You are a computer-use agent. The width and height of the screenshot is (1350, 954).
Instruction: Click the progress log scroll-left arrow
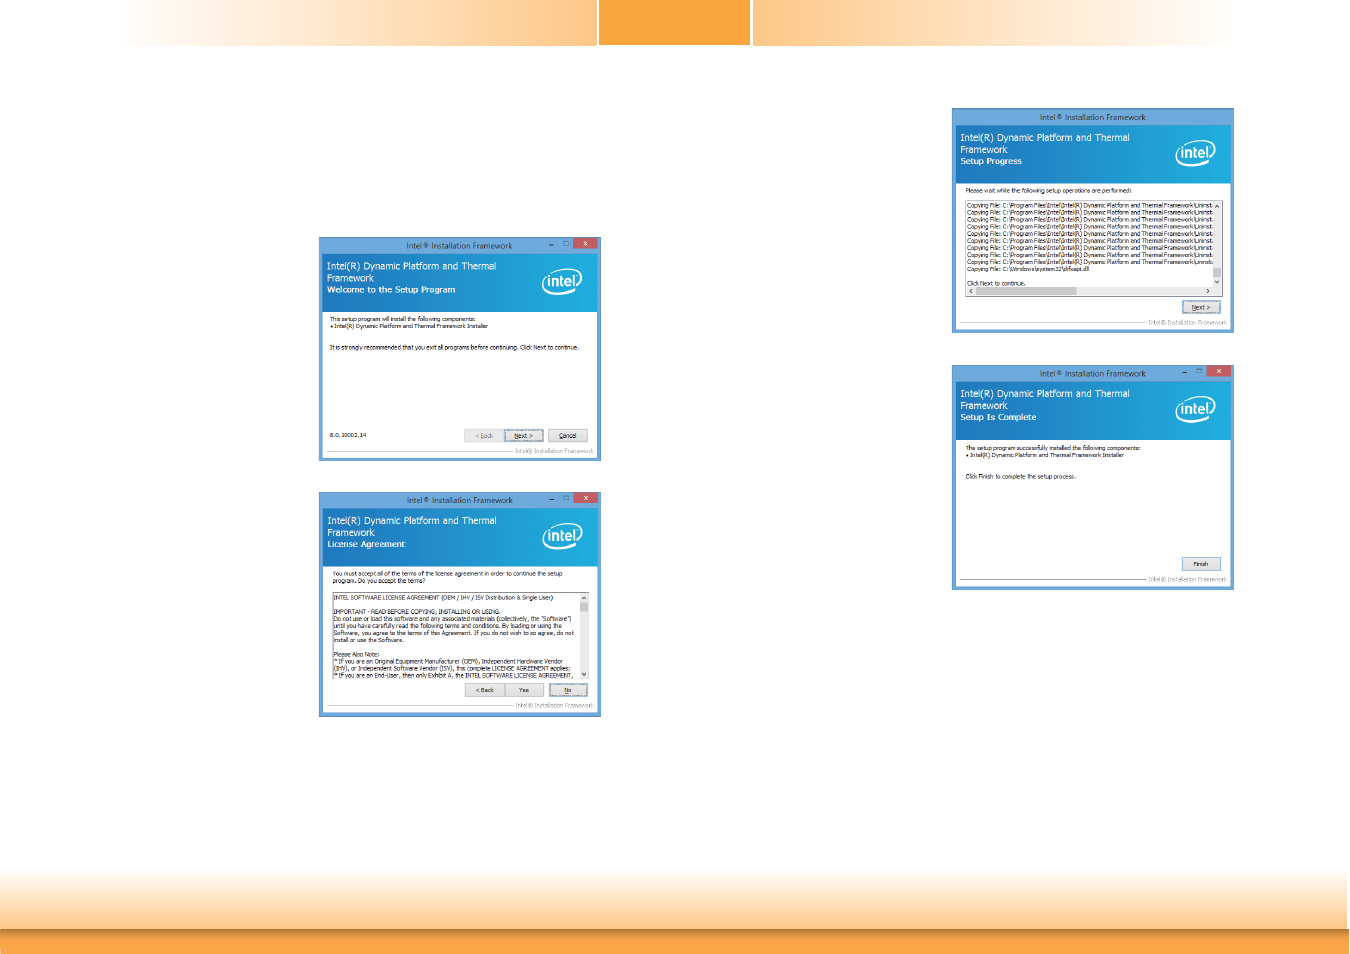[971, 291]
